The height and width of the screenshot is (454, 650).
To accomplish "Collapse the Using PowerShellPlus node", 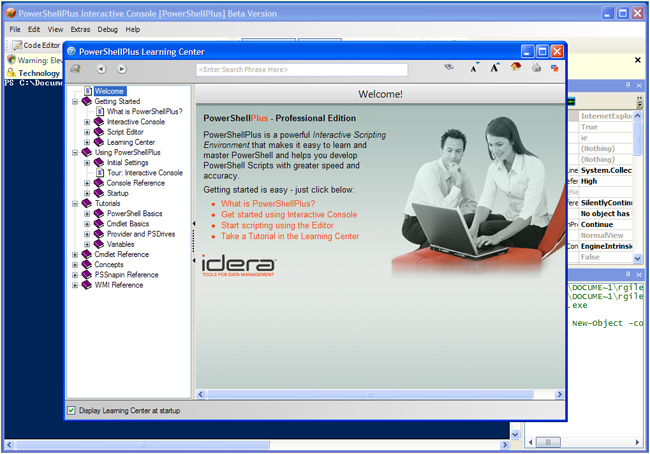I will 75,153.
